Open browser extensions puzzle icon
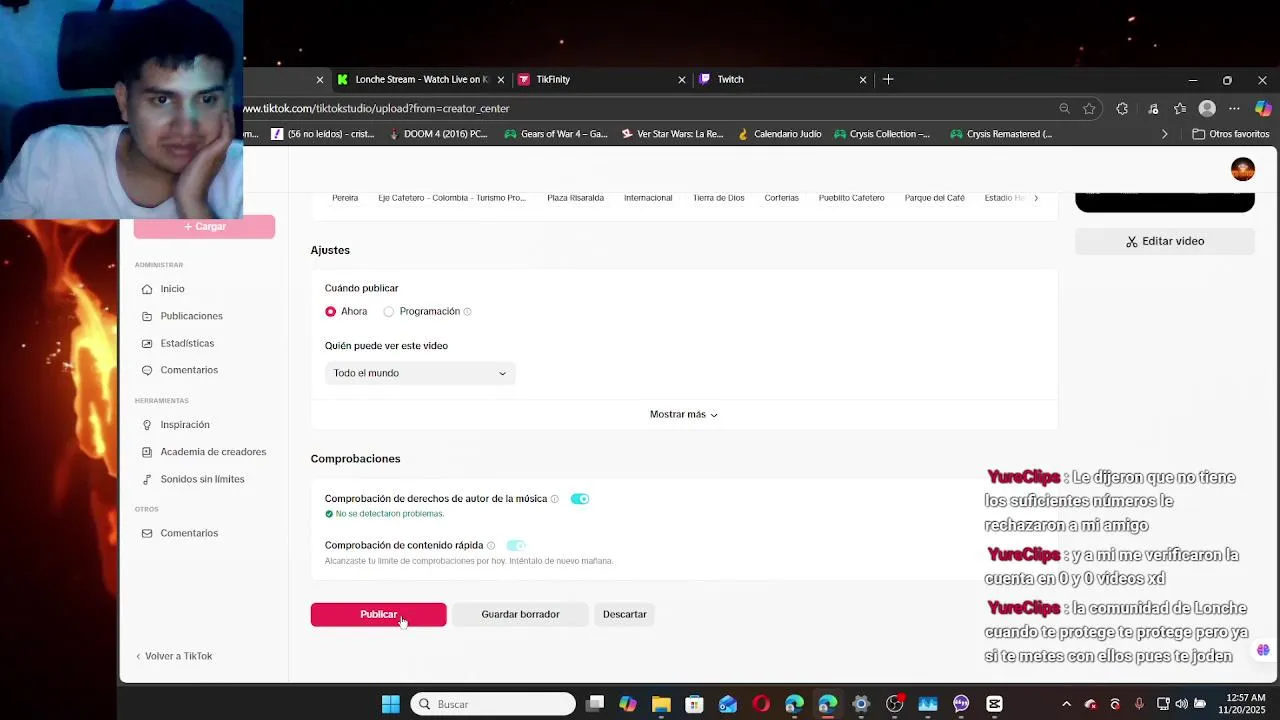This screenshot has height=720, width=1280. point(1122,108)
